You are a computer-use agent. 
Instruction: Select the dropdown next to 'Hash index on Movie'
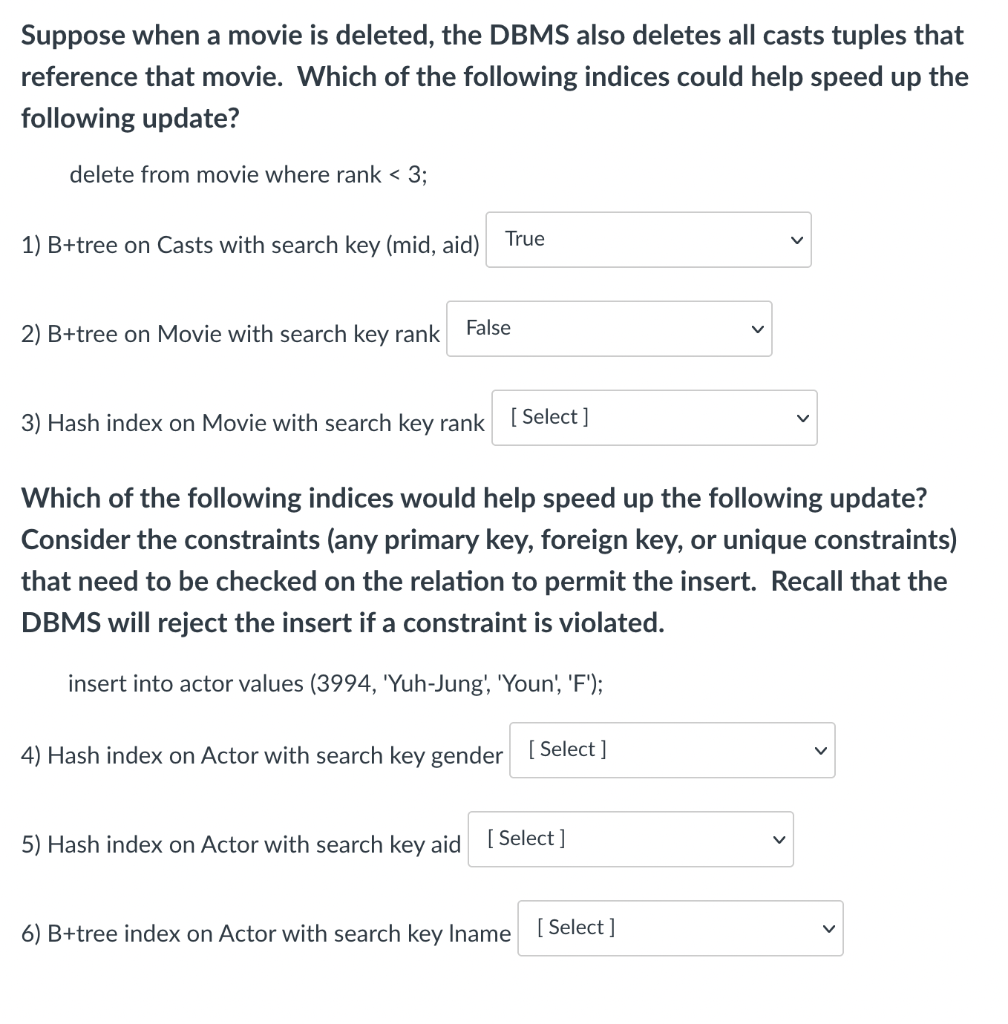point(654,417)
